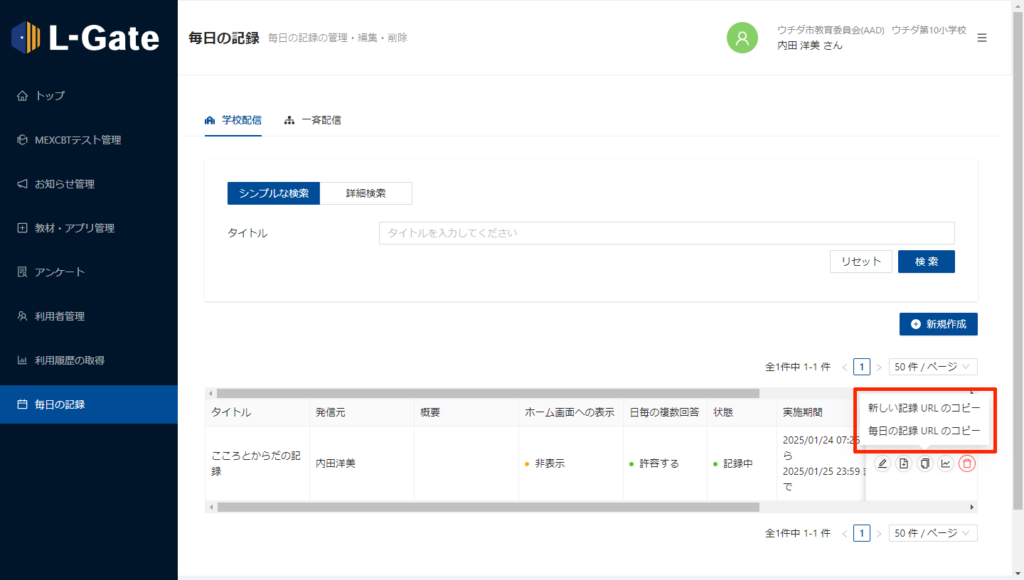Switch to シンプルな検索 mode
Image resolution: width=1024 pixels, height=580 pixels.
(273, 193)
